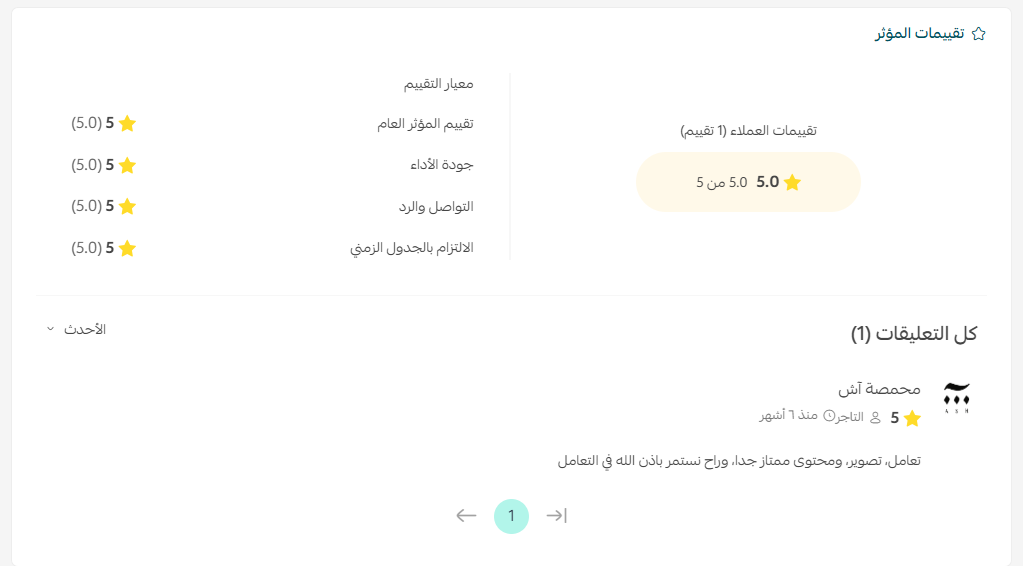
Task: Click the star in the جودة الأداء row
Action: pyautogui.click(x=127, y=165)
